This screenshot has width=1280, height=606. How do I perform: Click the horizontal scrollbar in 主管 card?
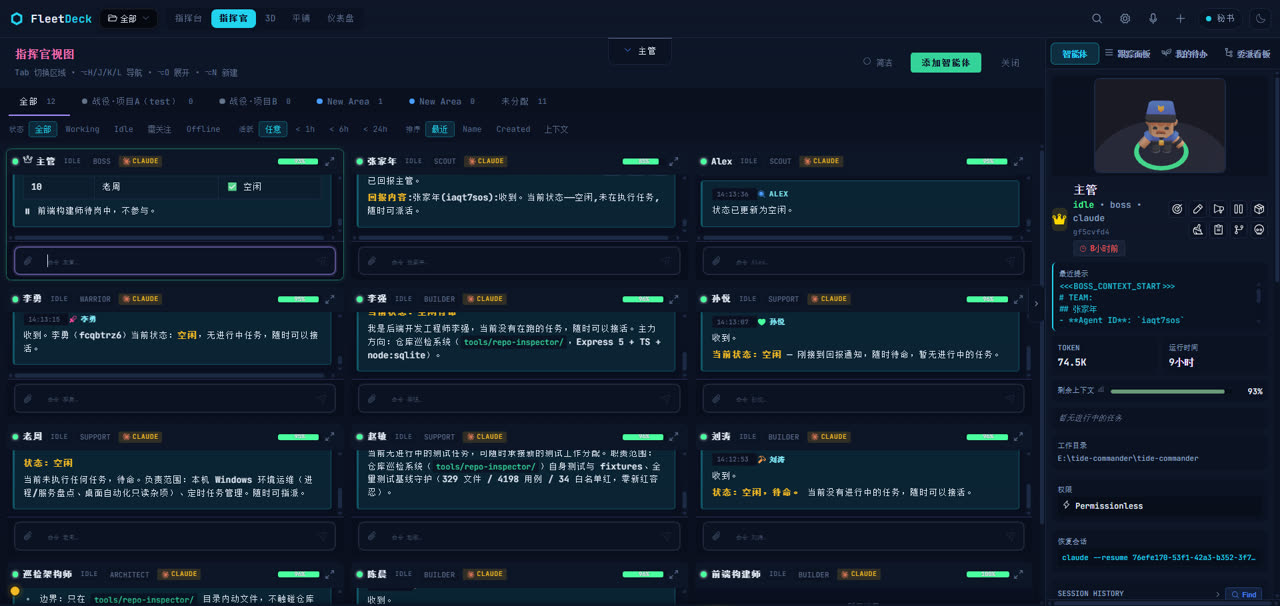pos(168,237)
